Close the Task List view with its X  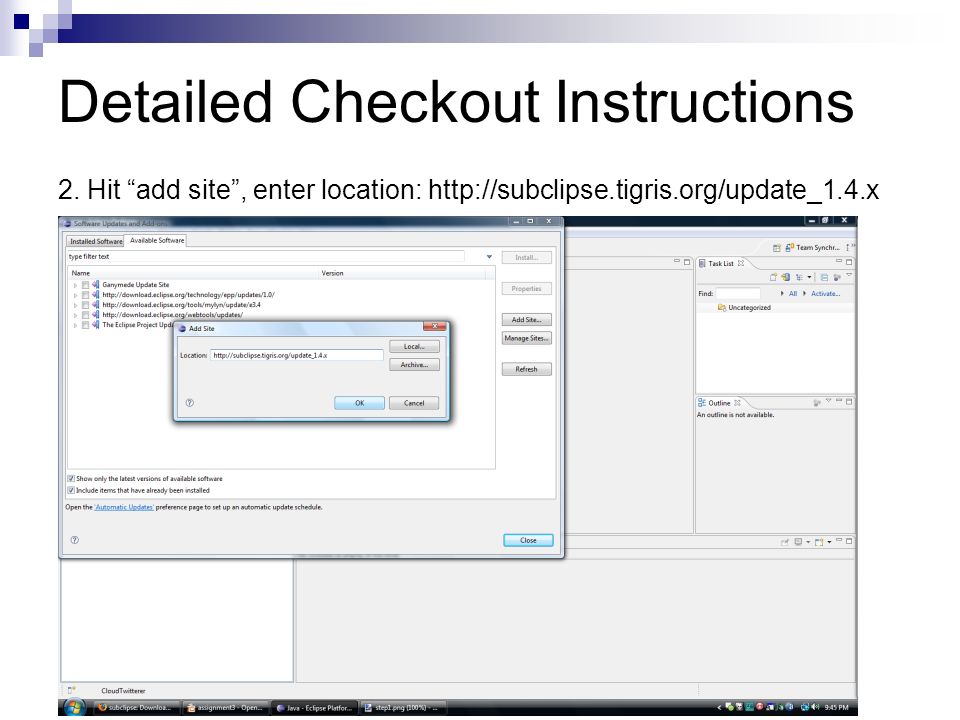pos(741,263)
